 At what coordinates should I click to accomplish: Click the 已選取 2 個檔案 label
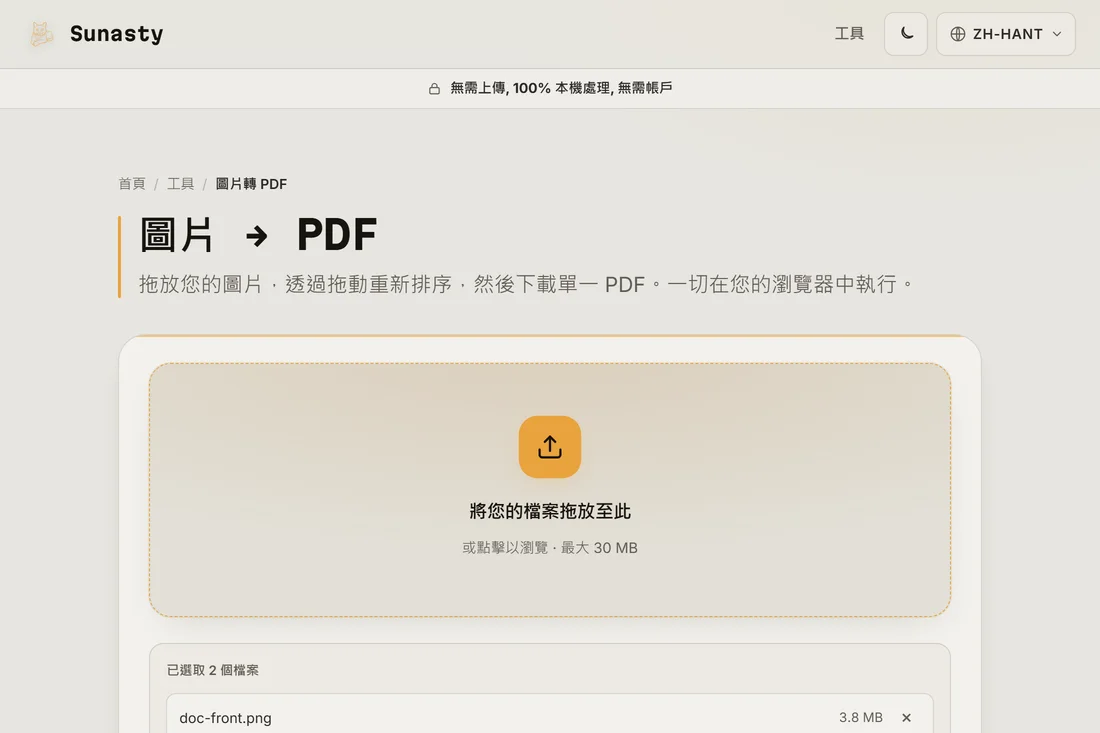click(213, 670)
